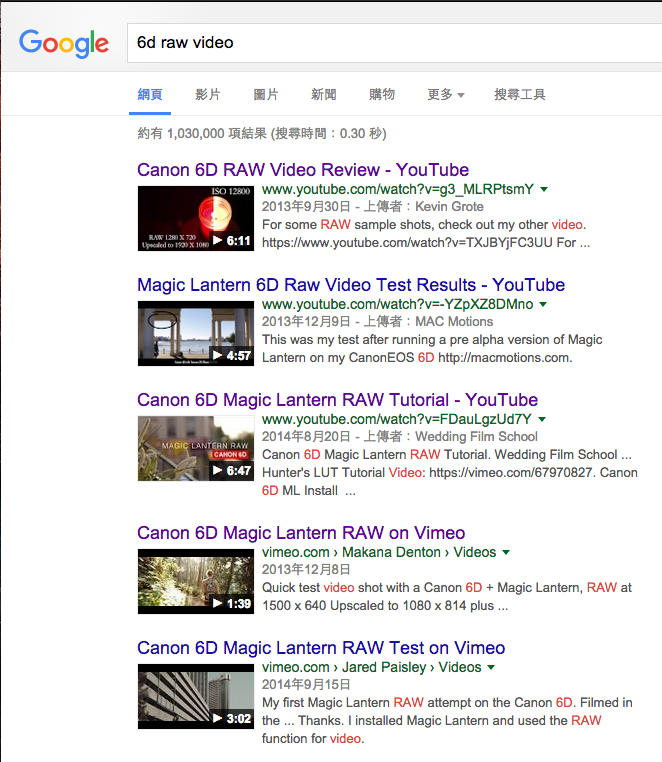Open 'Magic Lantern 6D Raw Video Test Results' link
Image resolution: width=662 pixels, height=762 pixels.
[x=351, y=285]
